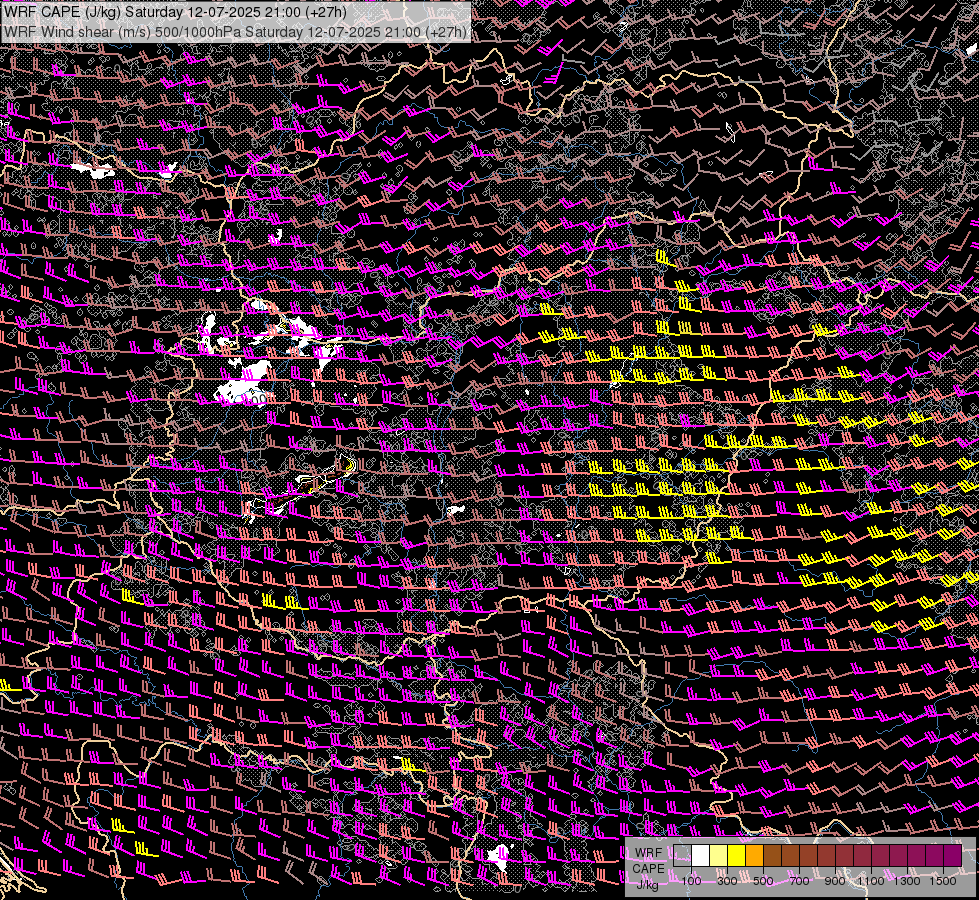Click the legend value 100

[x=691, y=881]
